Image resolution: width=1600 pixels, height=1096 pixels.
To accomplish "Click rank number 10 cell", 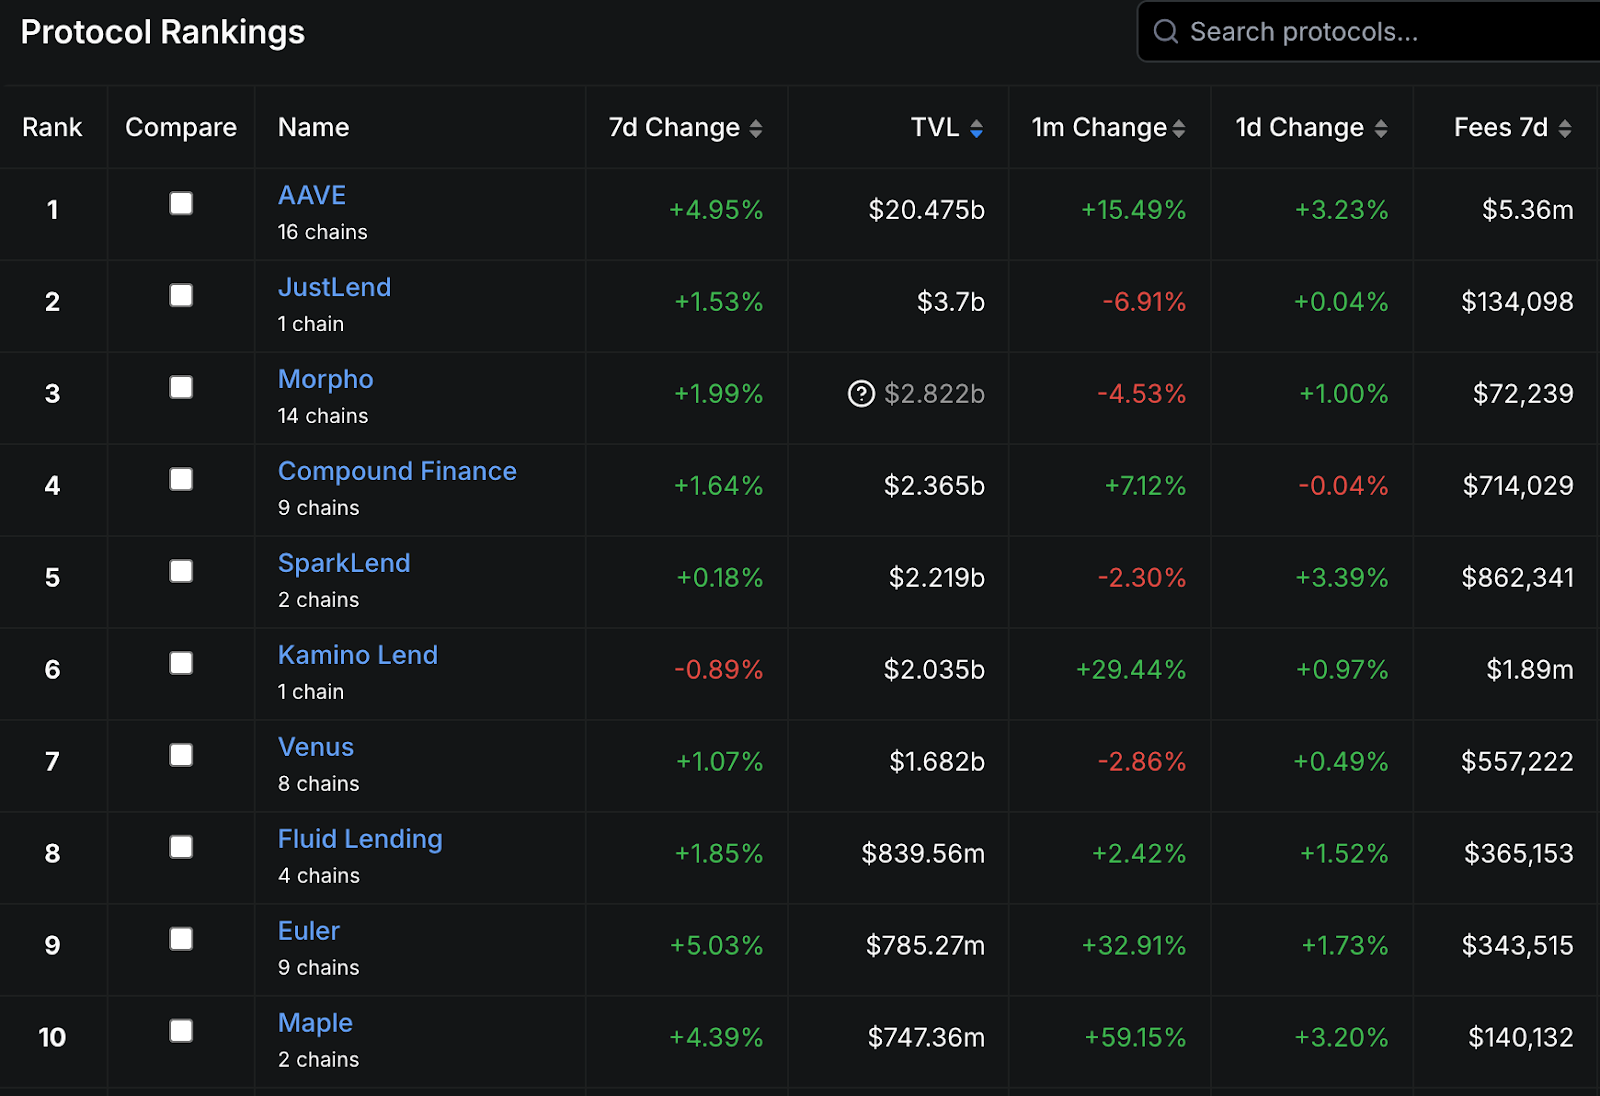I will [x=52, y=1038].
